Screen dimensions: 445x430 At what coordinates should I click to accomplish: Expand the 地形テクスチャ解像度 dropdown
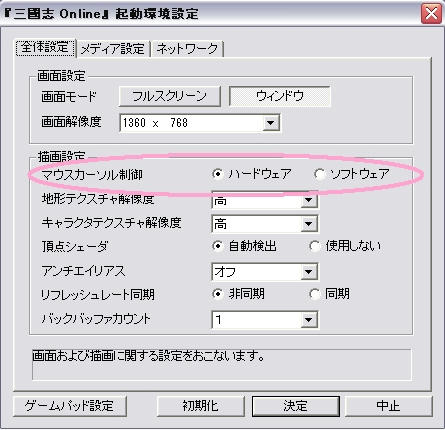(x=309, y=200)
